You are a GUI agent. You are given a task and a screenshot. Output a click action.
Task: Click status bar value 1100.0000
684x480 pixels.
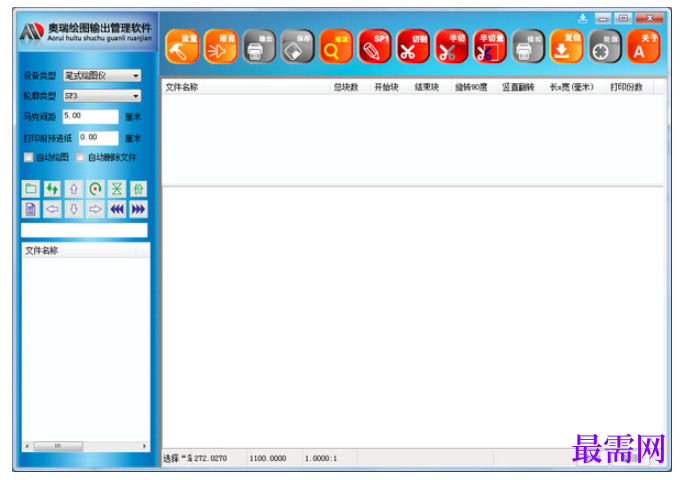coord(268,458)
